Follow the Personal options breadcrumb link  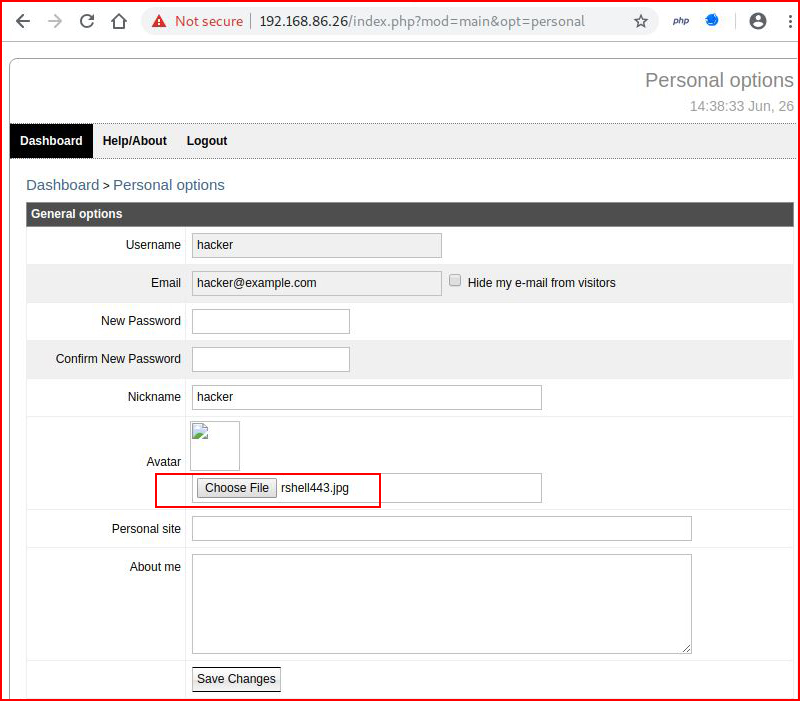click(169, 185)
